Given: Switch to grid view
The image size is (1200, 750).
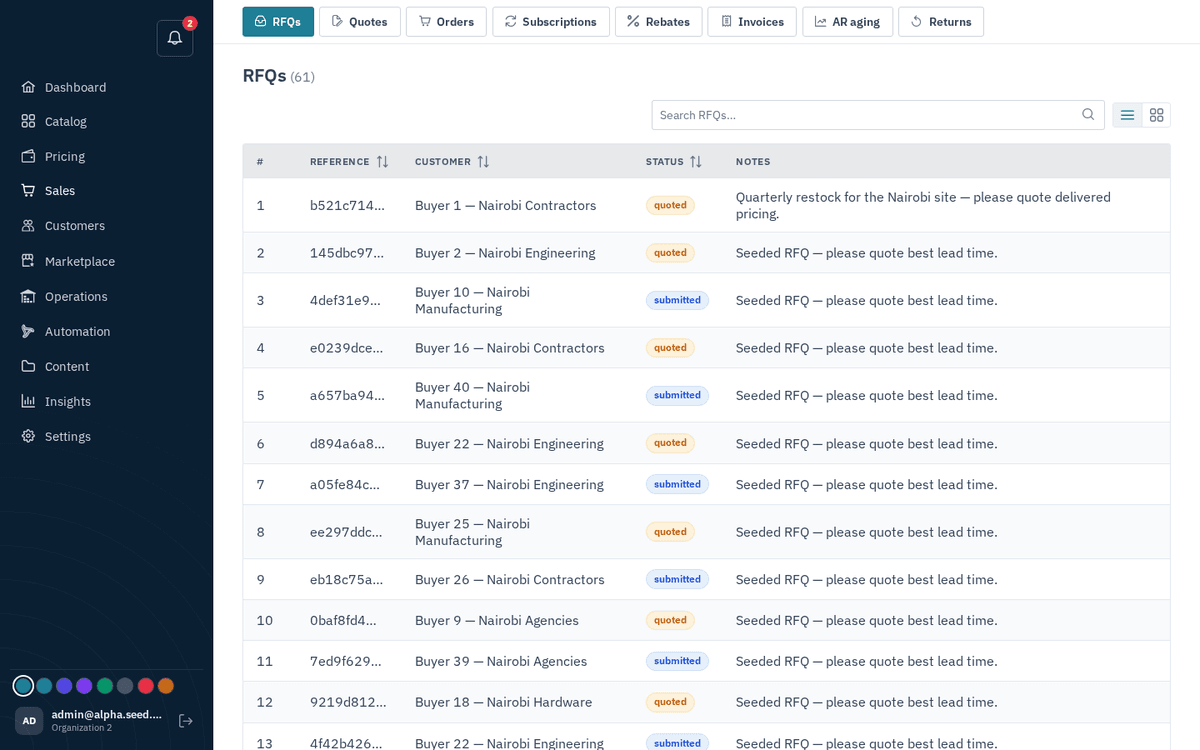Looking at the screenshot, I should (1156, 115).
